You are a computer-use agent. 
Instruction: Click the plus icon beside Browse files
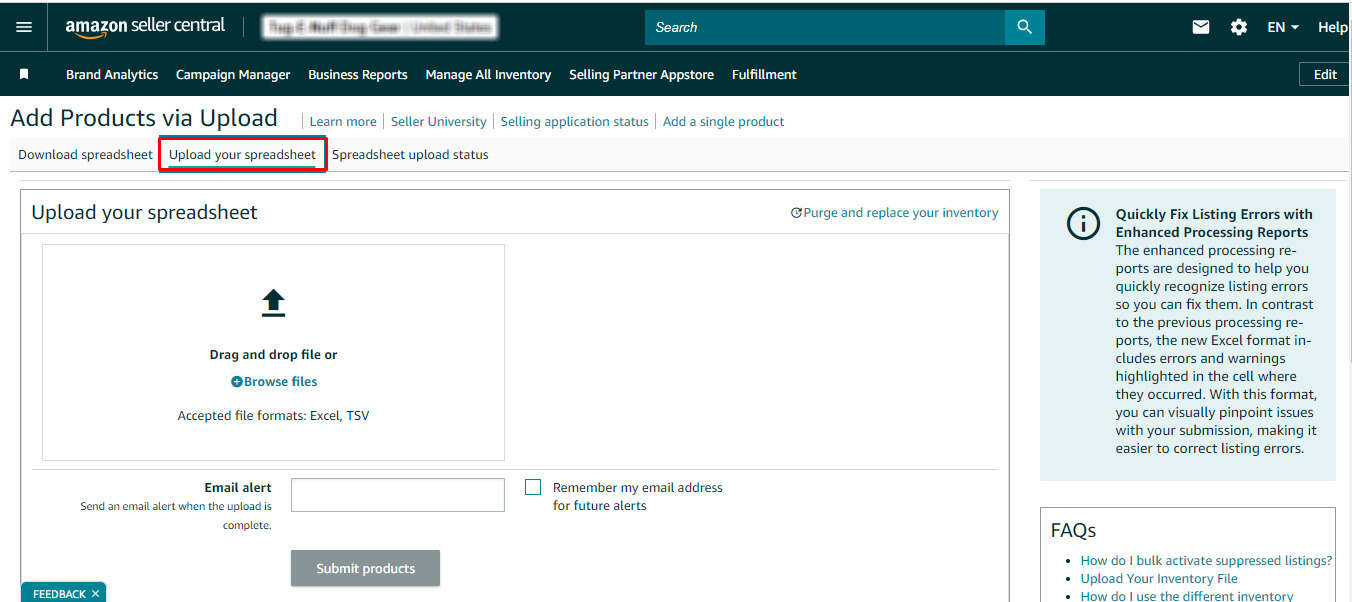coord(237,381)
